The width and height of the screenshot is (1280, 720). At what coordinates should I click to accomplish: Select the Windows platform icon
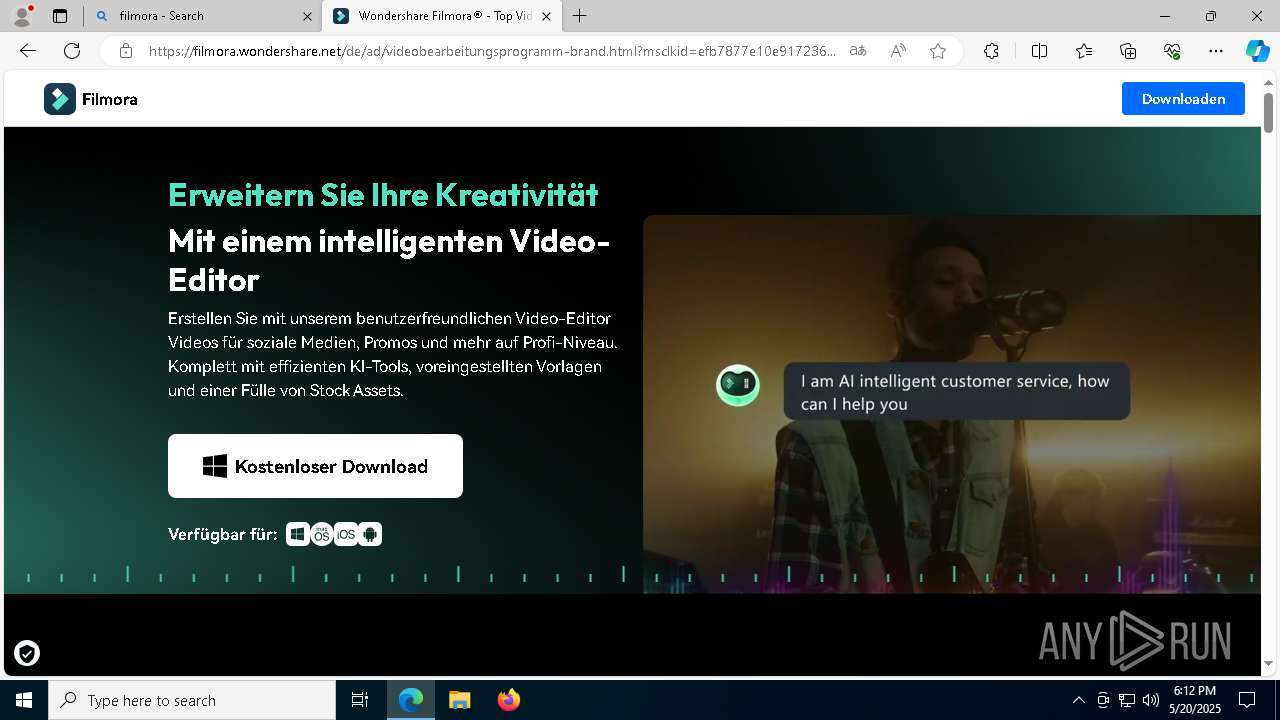(297, 534)
